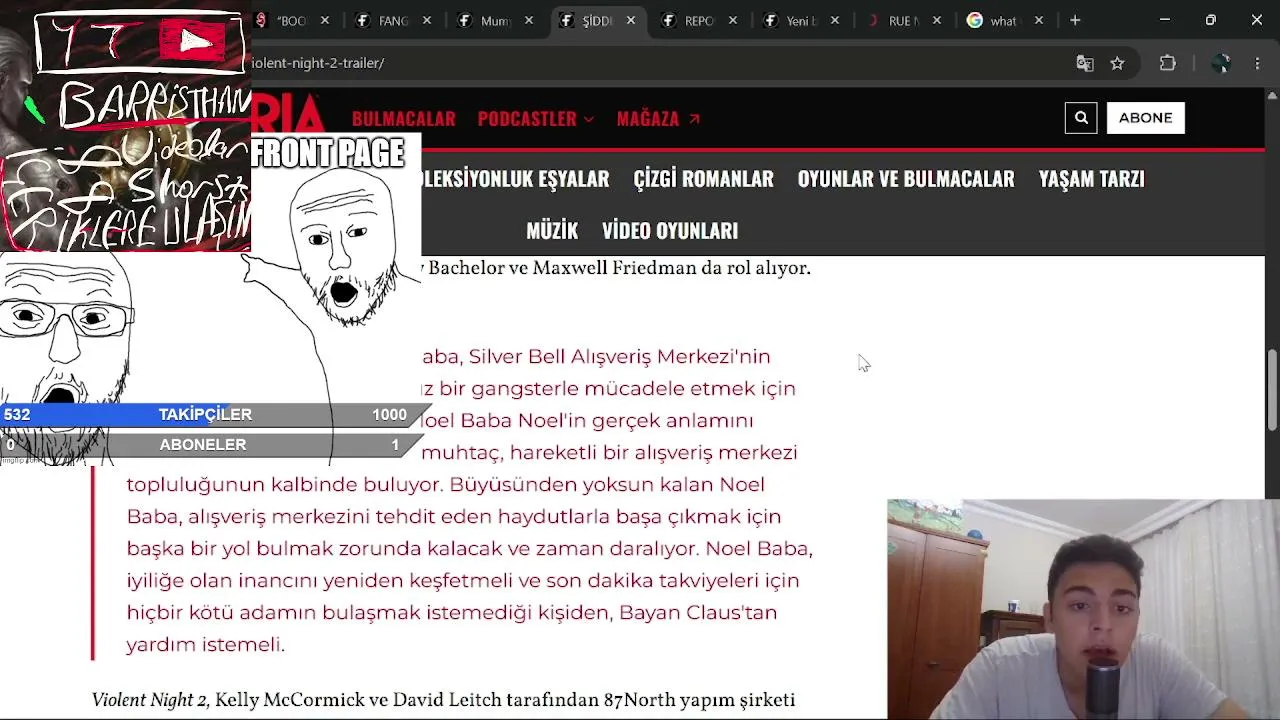This screenshot has height=720, width=1280.
Task: Click the translate page icon
Action: pos(1085,63)
